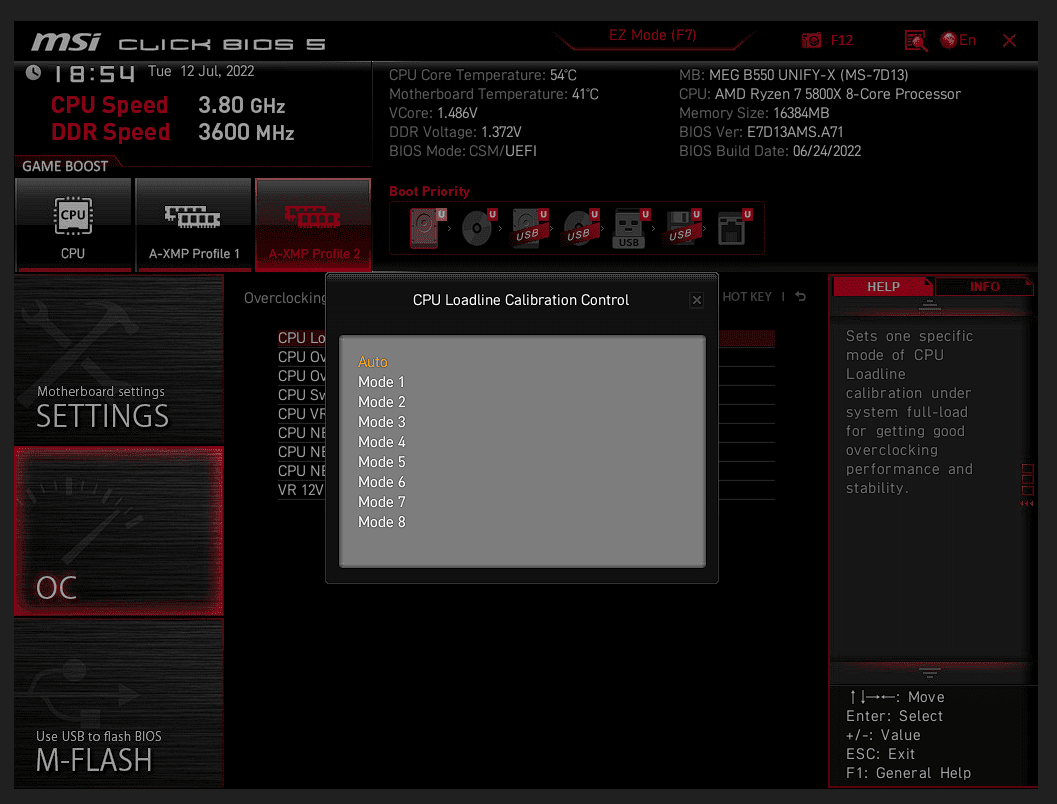Choose Mode 8 loadline option
This screenshot has width=1057, height=804.
point(382,522)
